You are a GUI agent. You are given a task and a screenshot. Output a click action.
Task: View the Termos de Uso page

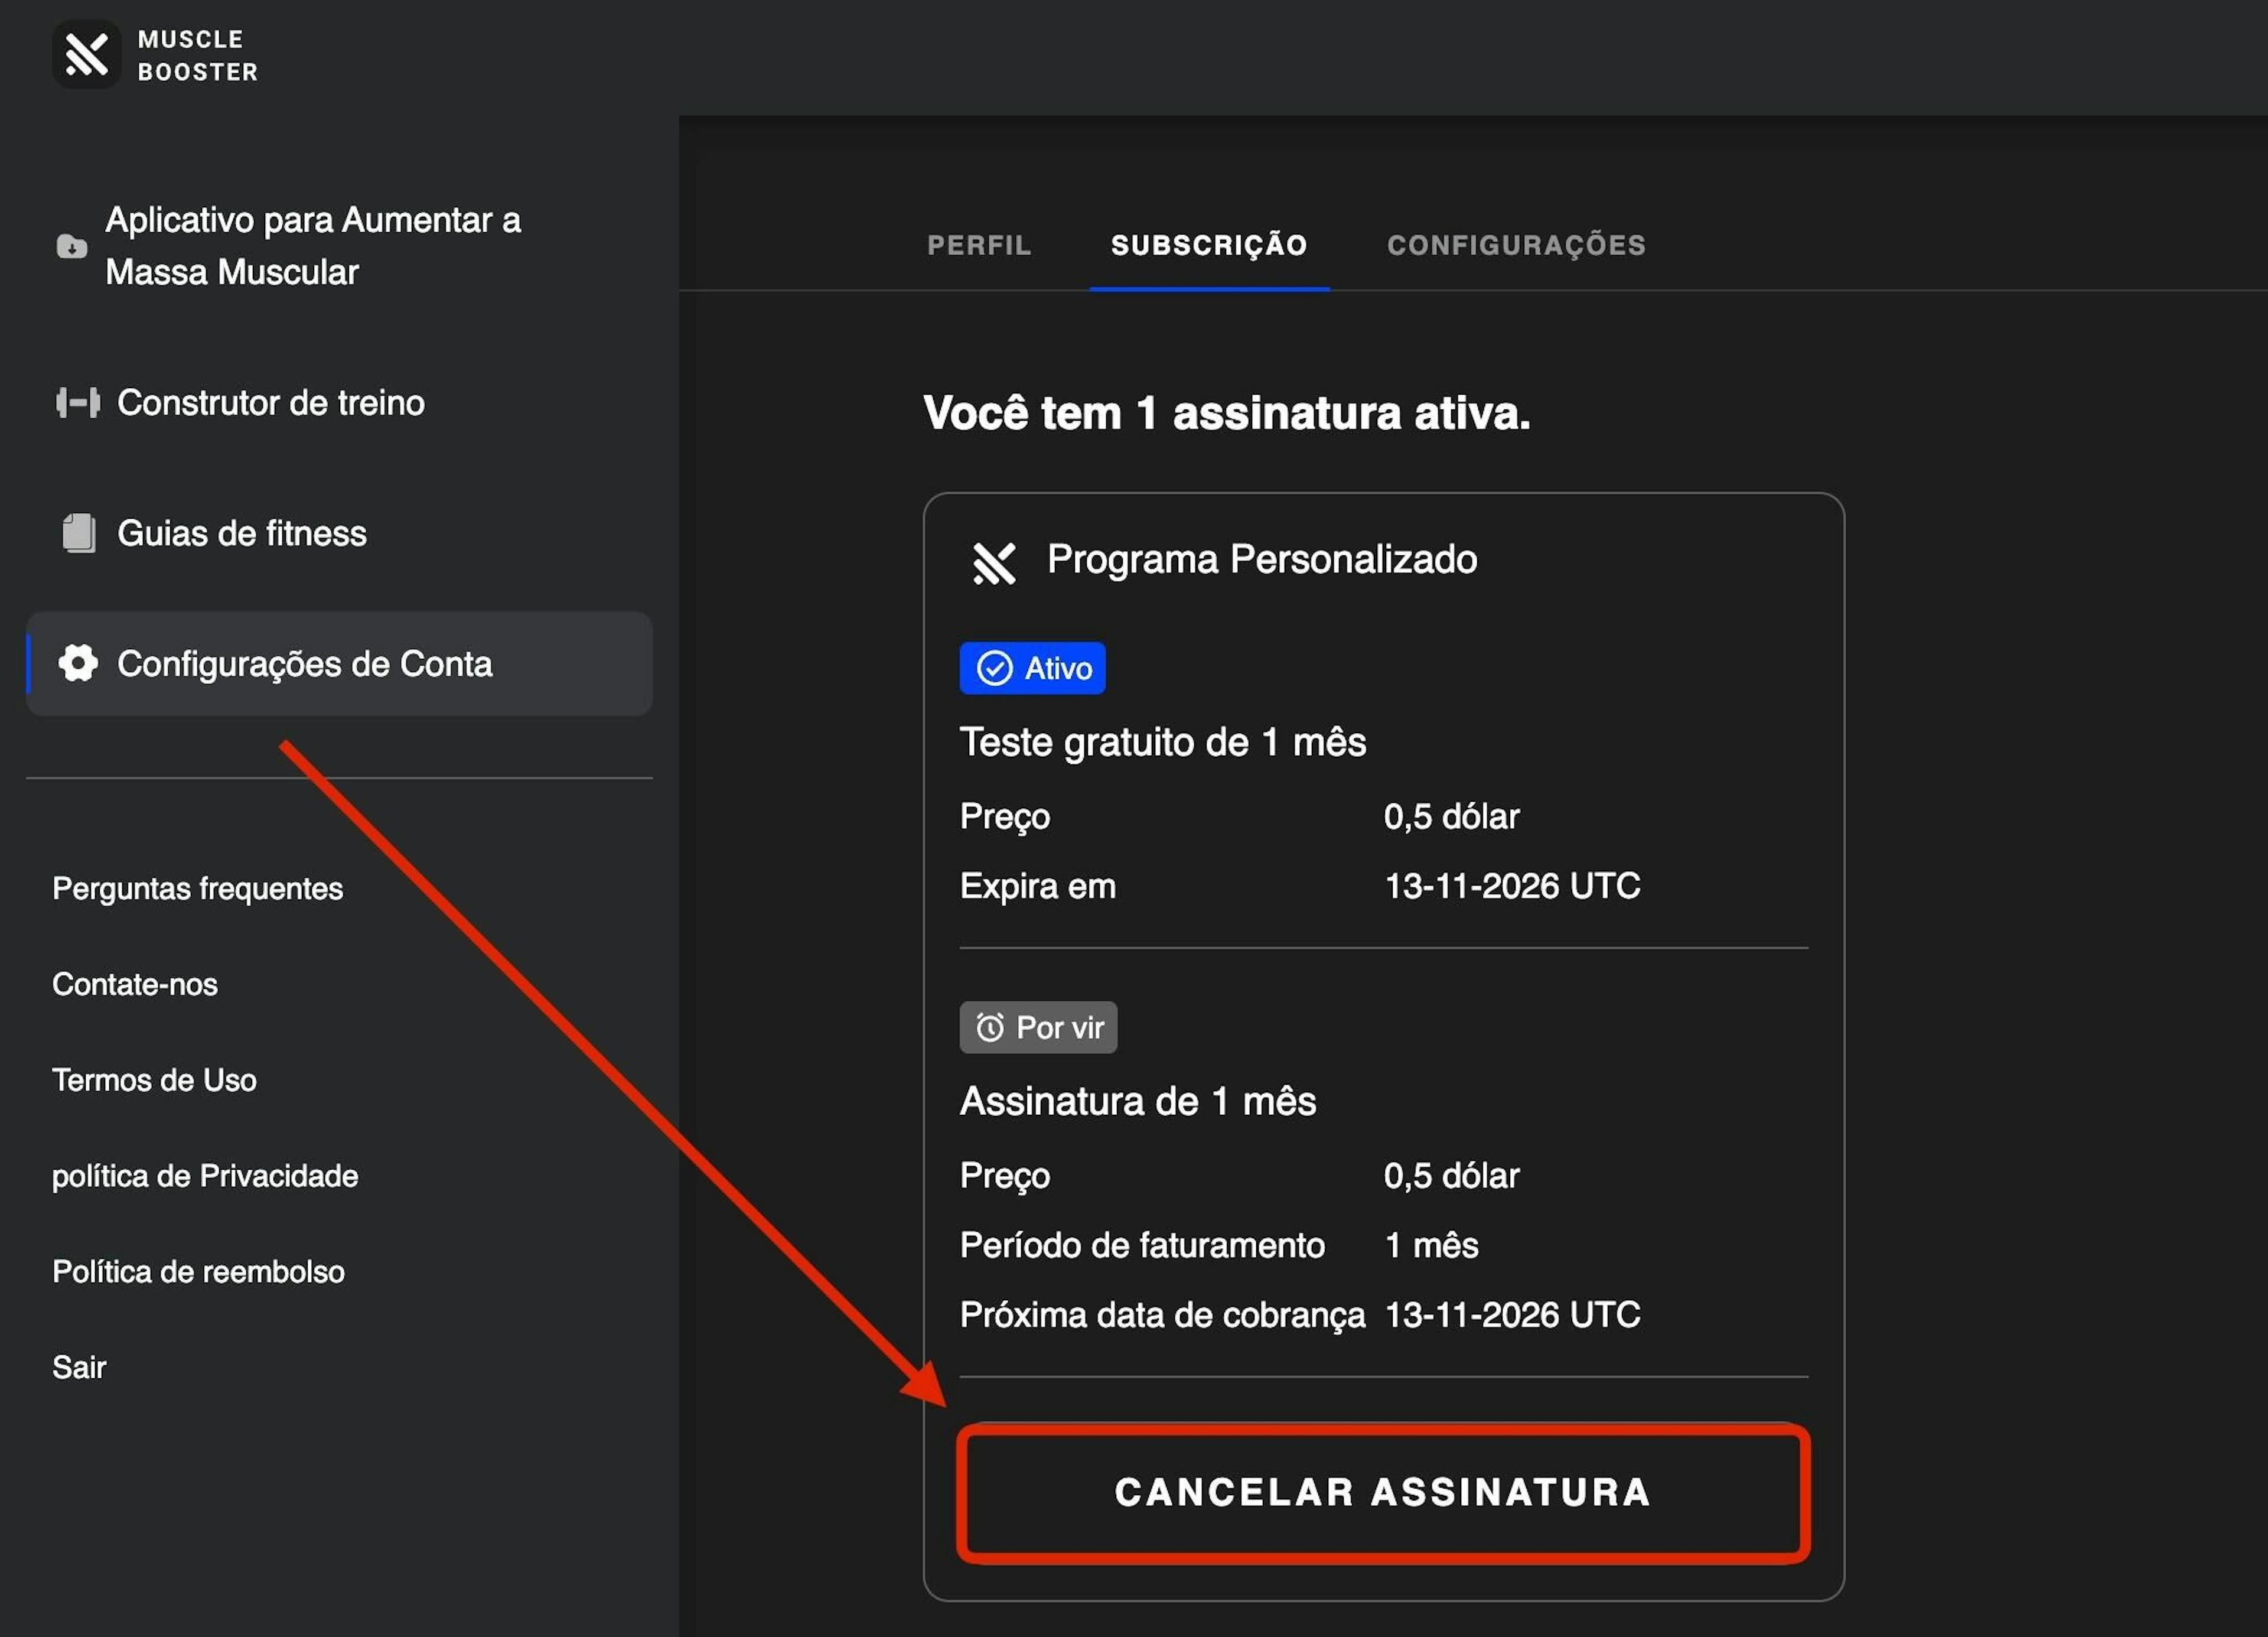pos(154,1080)
